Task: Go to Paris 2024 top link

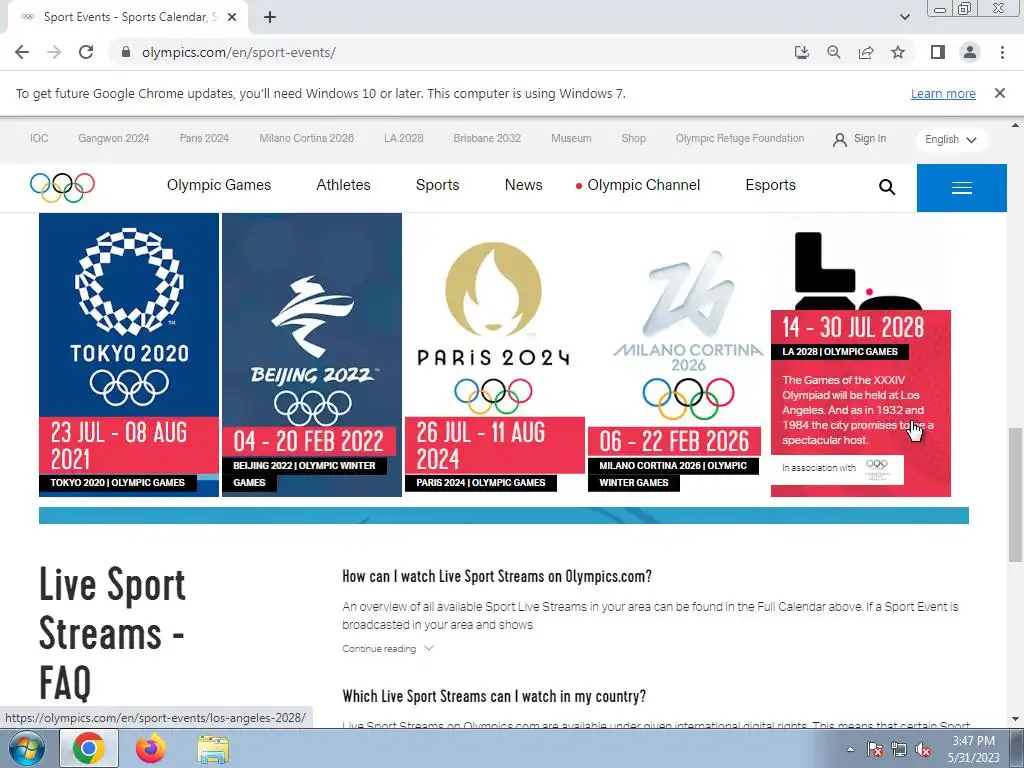Action: pos(204,138)
